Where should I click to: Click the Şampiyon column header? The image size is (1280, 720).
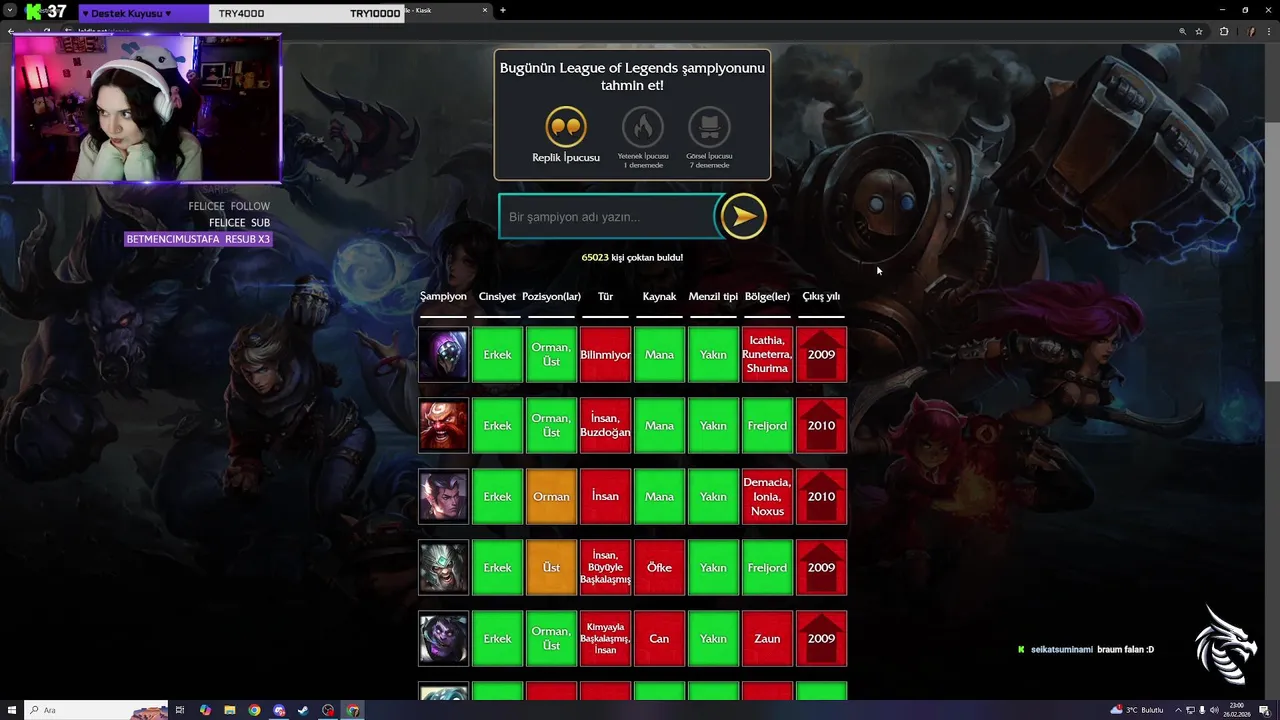pyautogui.click(x=443, y=296)
